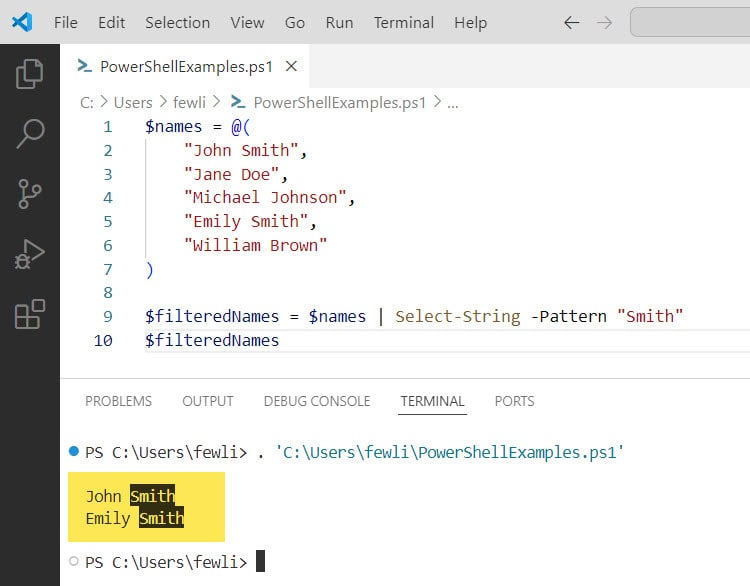Click the blue command-success decoration dot

pyautogui.click(x=74, y=451)
